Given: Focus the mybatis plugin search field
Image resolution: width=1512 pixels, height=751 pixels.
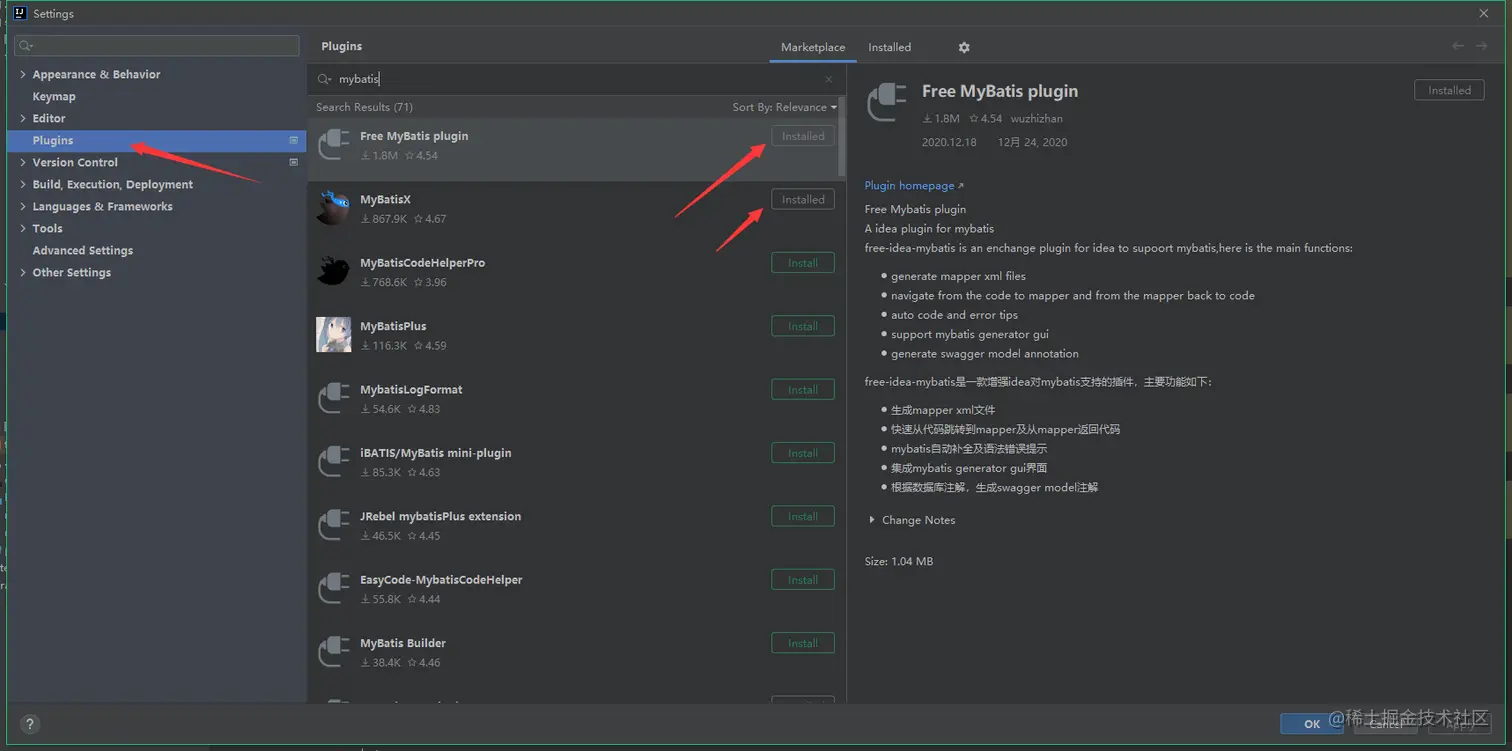Looking at the screenshot, I should click(577, 79).
